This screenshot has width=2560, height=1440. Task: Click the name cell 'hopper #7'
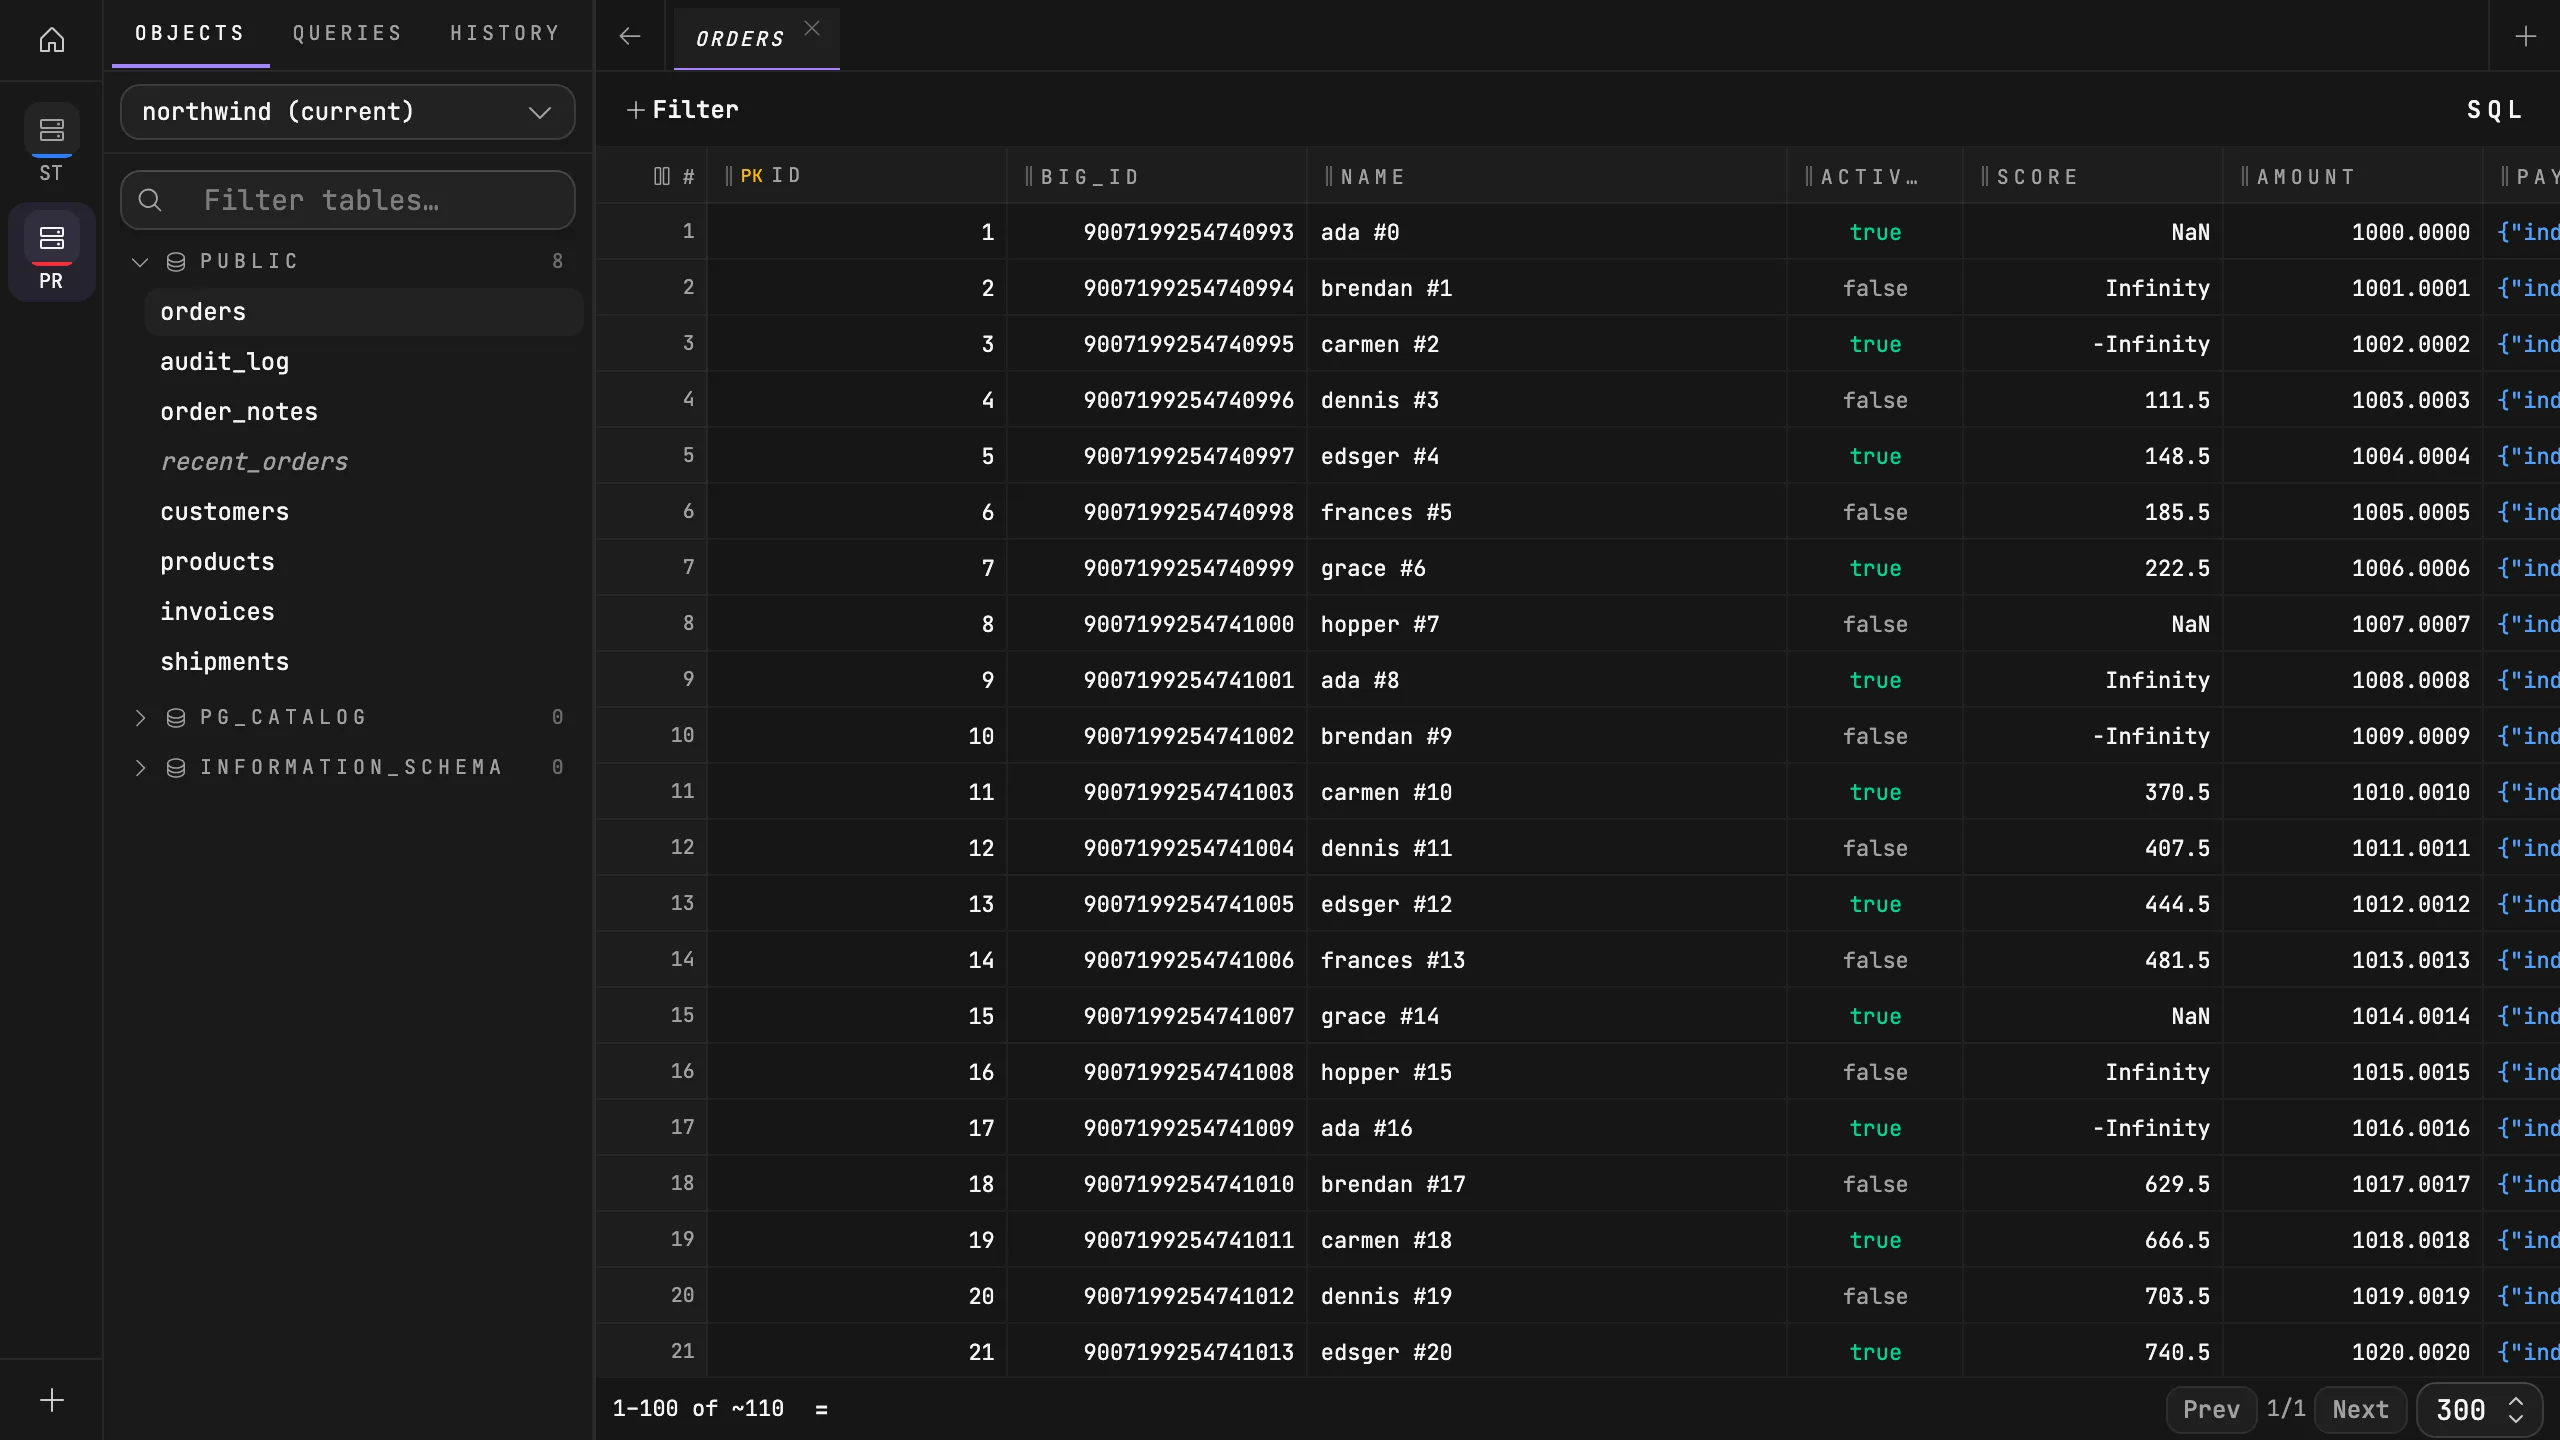tap(1548, 624)
